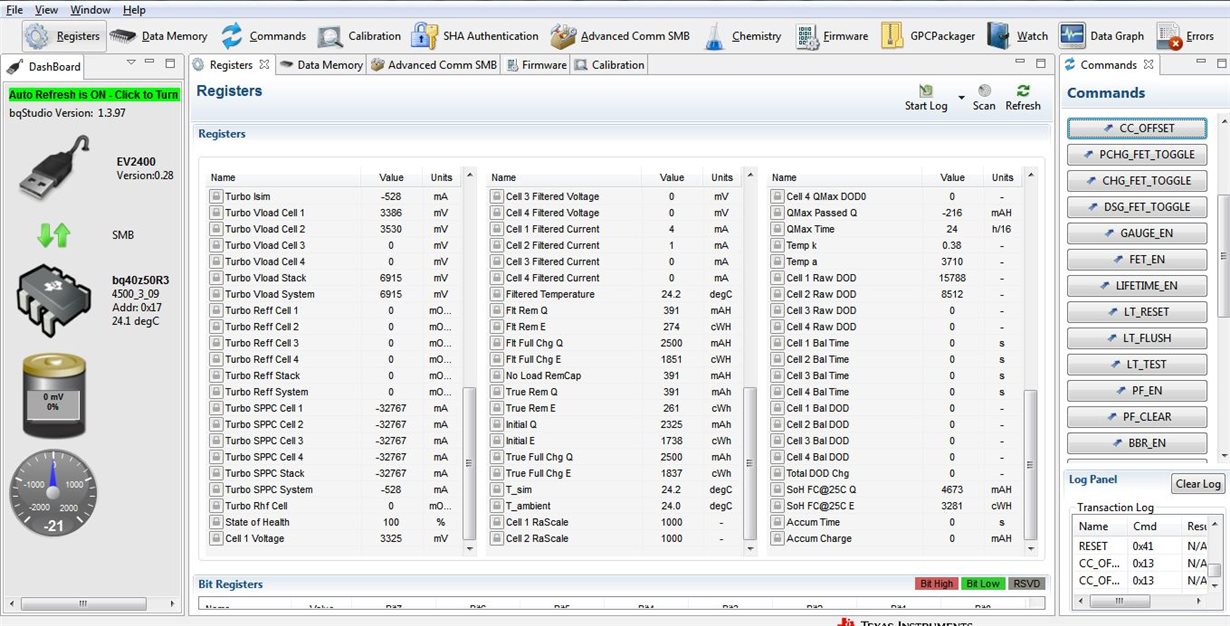Open the GPCPackager toolbar item
1230x626 pixels.
click(x=928, y=36)
